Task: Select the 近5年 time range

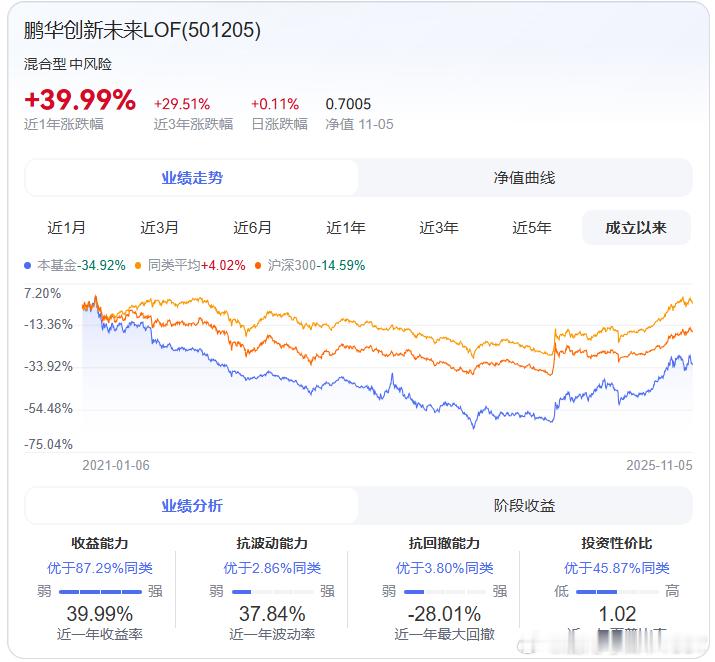Action: [532, 228]
